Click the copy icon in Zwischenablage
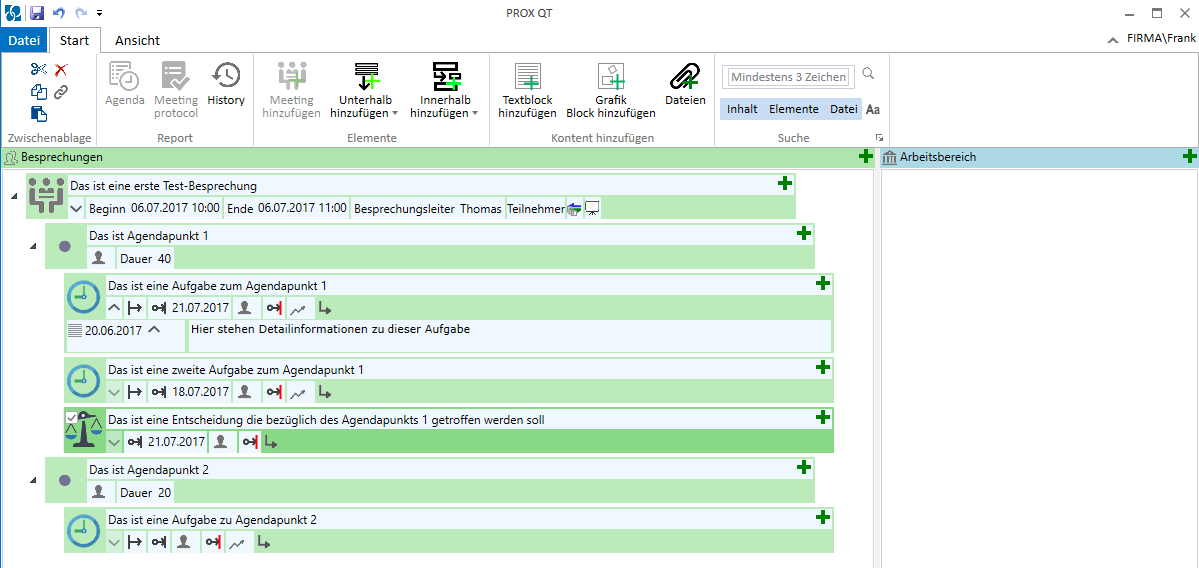 [x=38, y=92]
